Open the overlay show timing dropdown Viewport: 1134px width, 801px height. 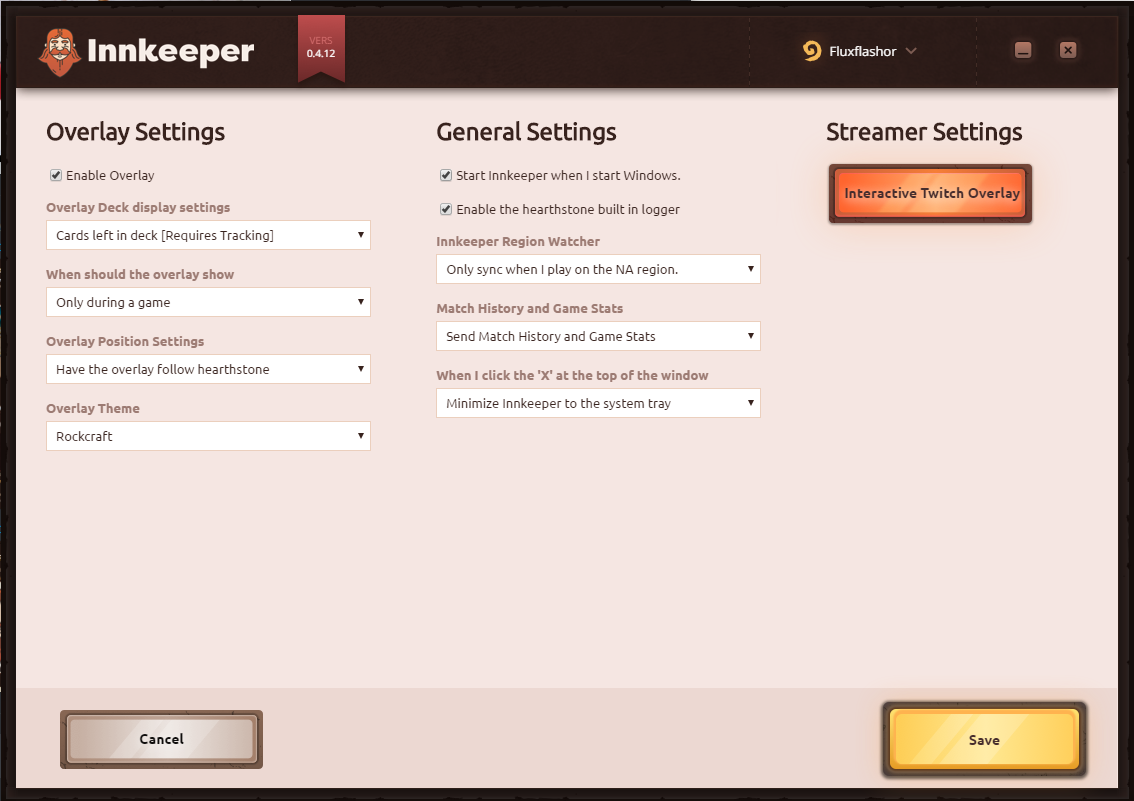point(207,302)
